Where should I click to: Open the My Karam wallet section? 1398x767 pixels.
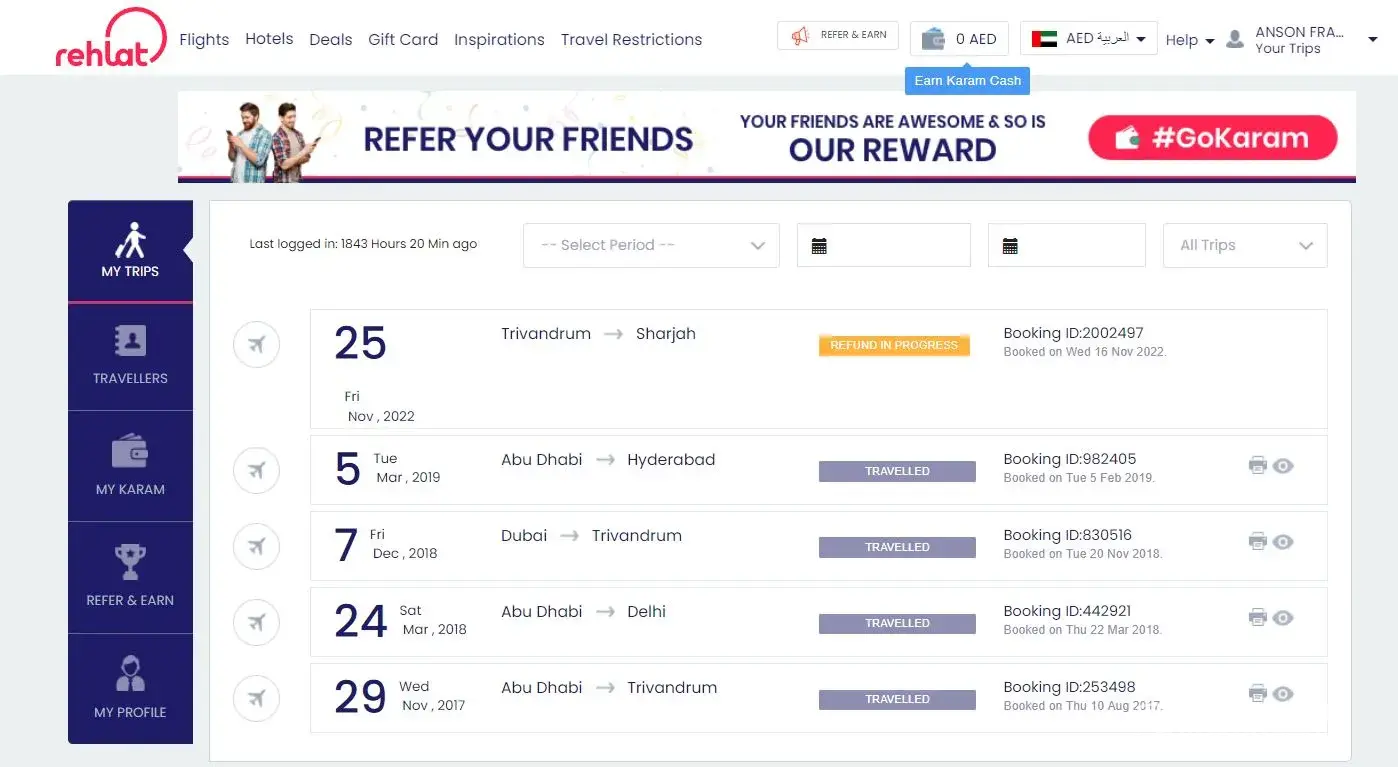coord(130,467)
